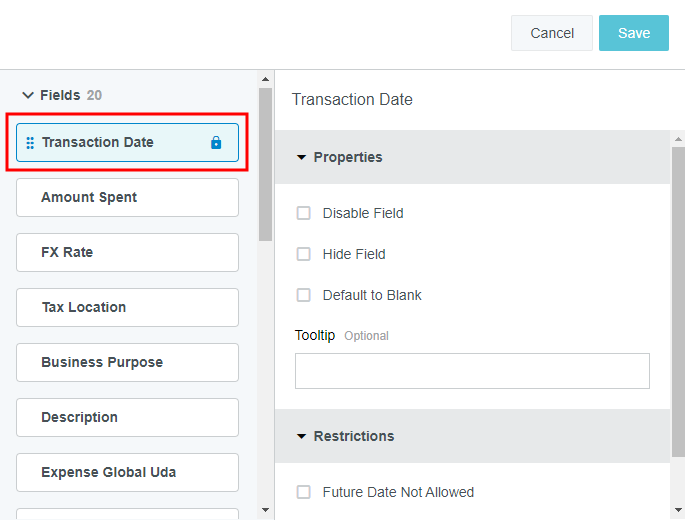Select the FX Rate field

[x=128, y=253]
